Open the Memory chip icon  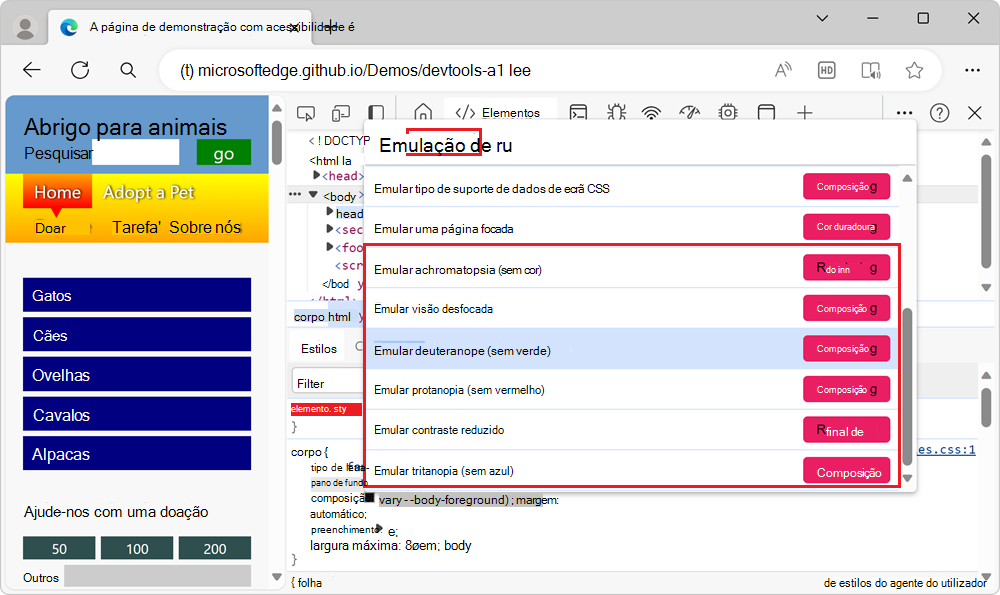tap(728, 113)
